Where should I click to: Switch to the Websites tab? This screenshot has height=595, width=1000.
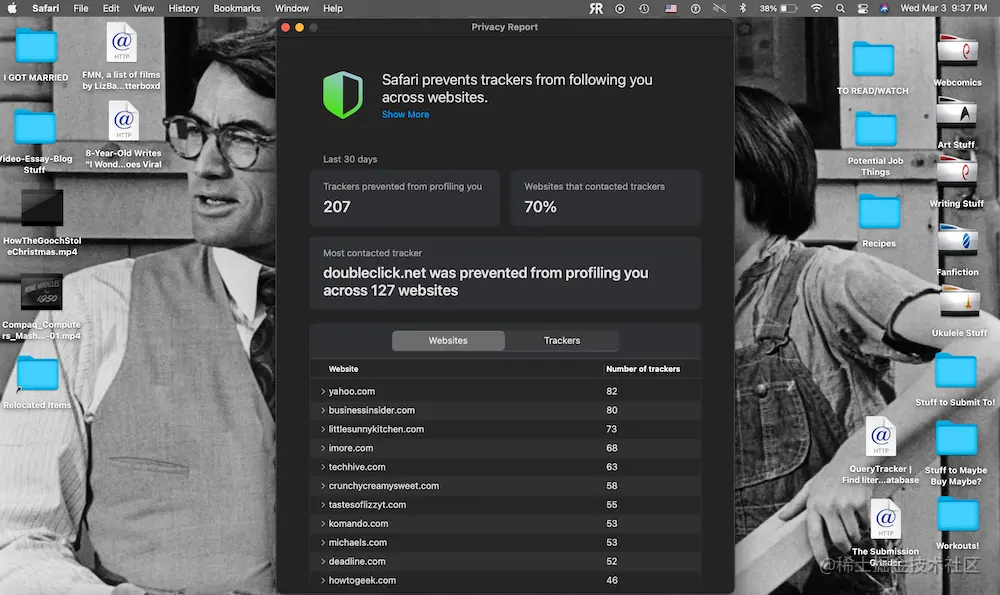coord(448,341)
